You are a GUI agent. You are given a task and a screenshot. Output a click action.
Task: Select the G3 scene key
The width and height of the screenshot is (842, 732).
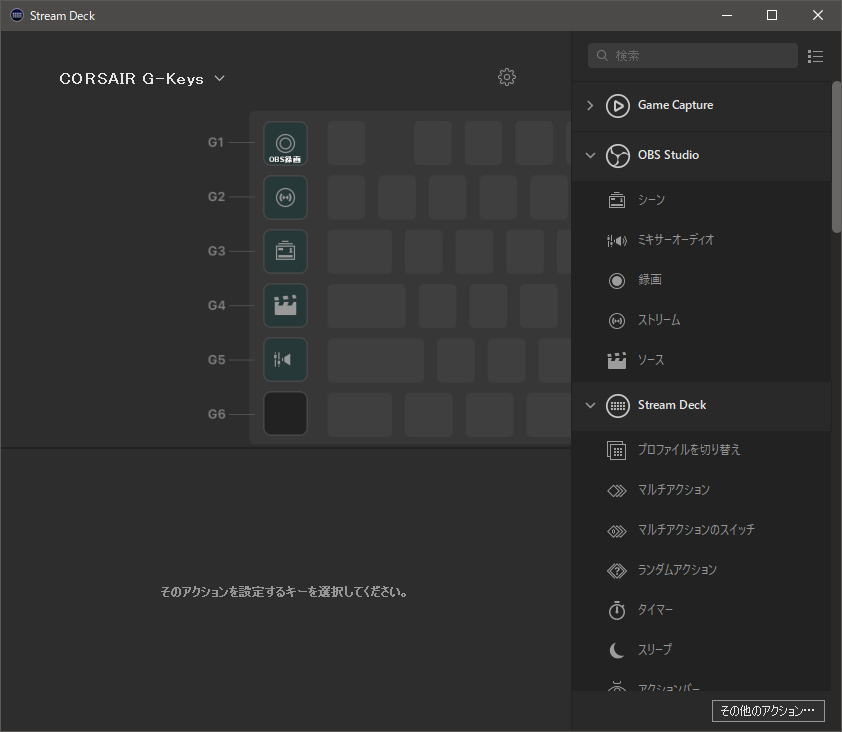point(285,251)
